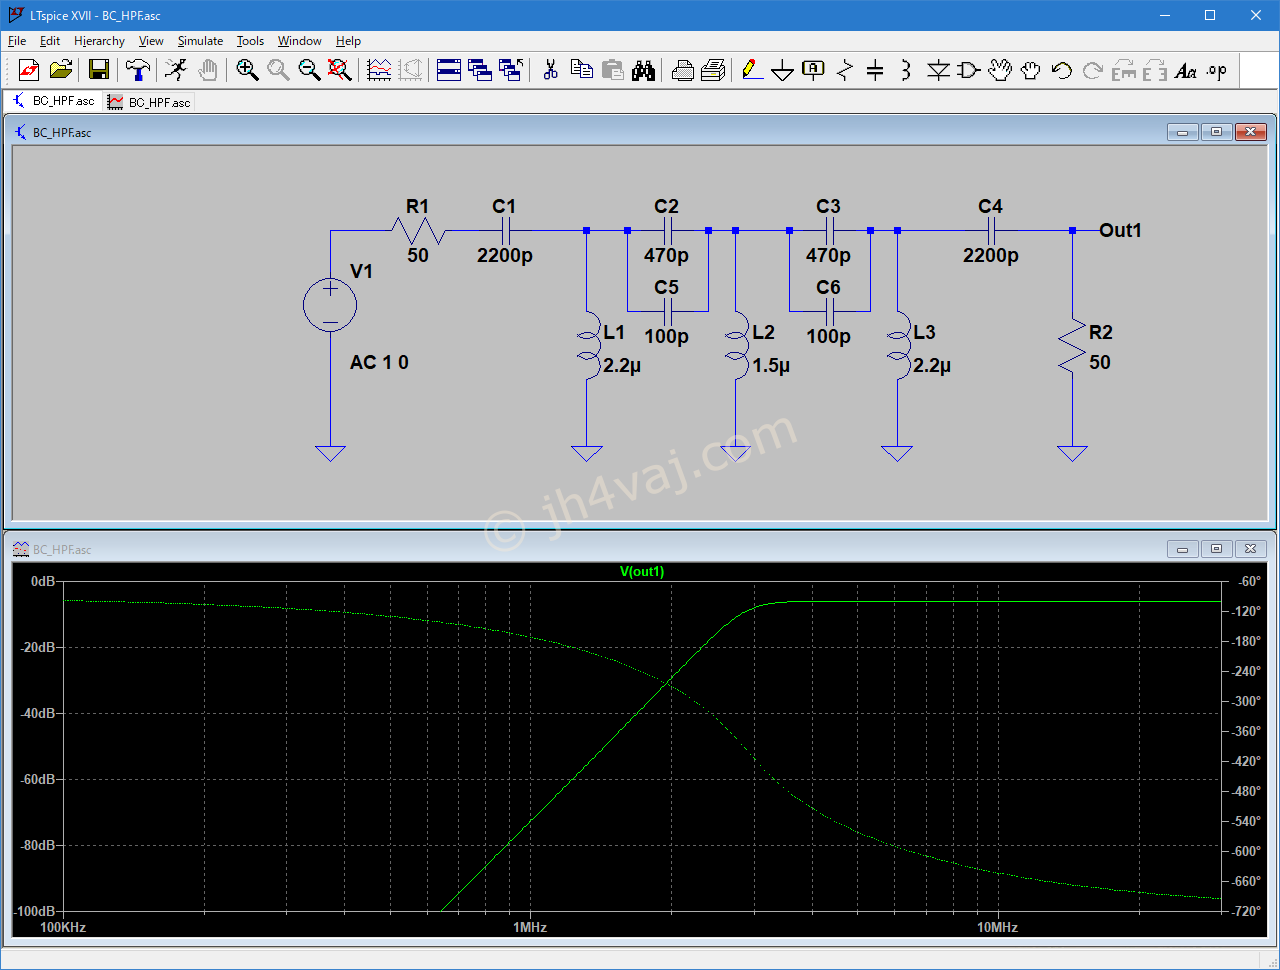This screenshot has height=970, width=1280.
Task: Click the Halt simulation hand icon
Action: pyautogui.click(x=207, y=70)
